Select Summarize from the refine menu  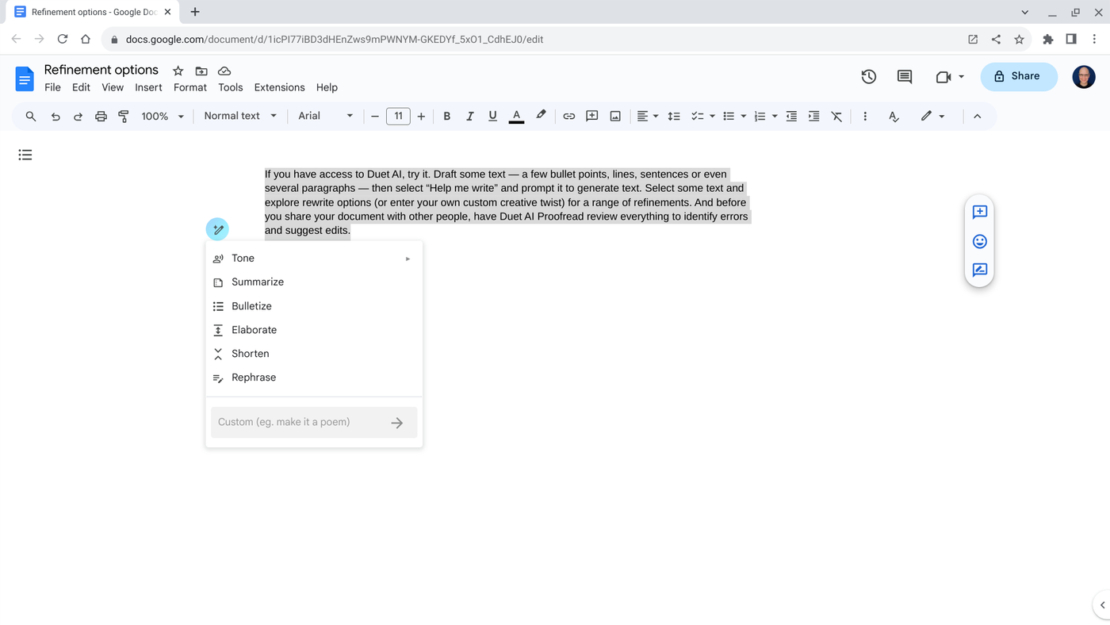coord(257,282)
